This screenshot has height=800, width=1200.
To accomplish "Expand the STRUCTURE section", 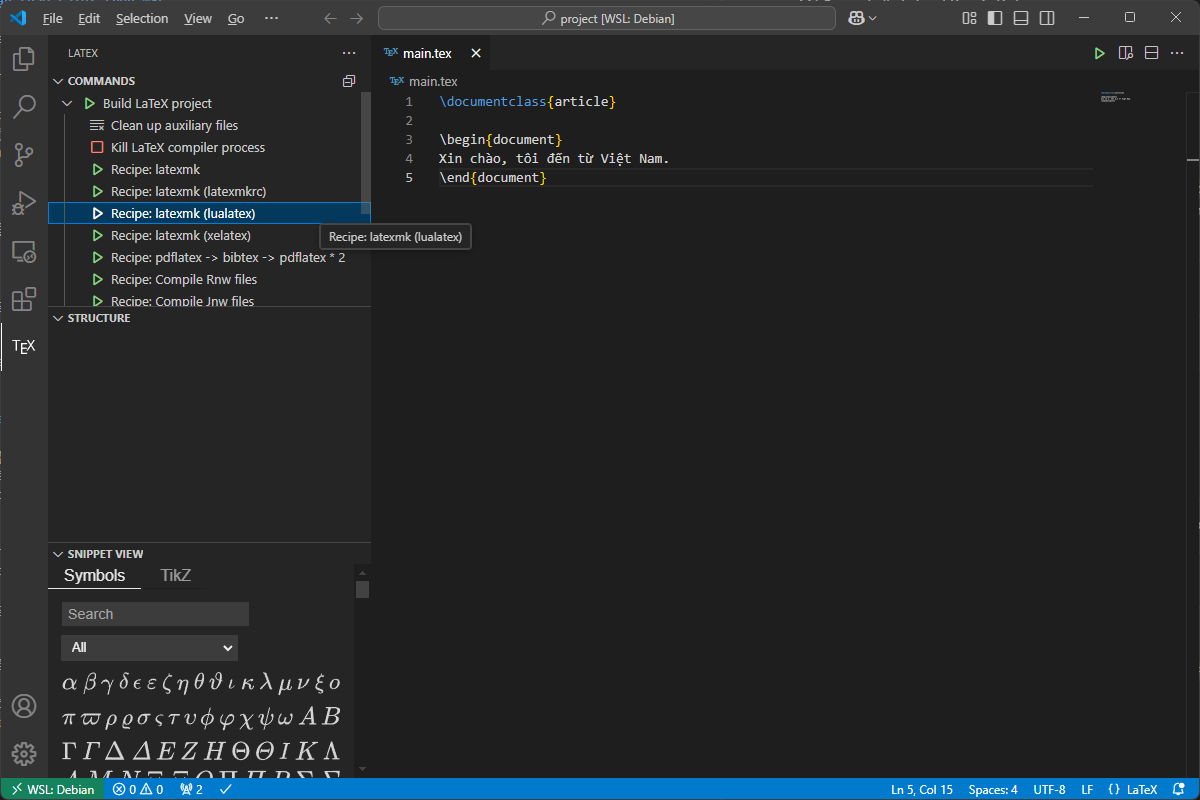I will tap(58, 317).
